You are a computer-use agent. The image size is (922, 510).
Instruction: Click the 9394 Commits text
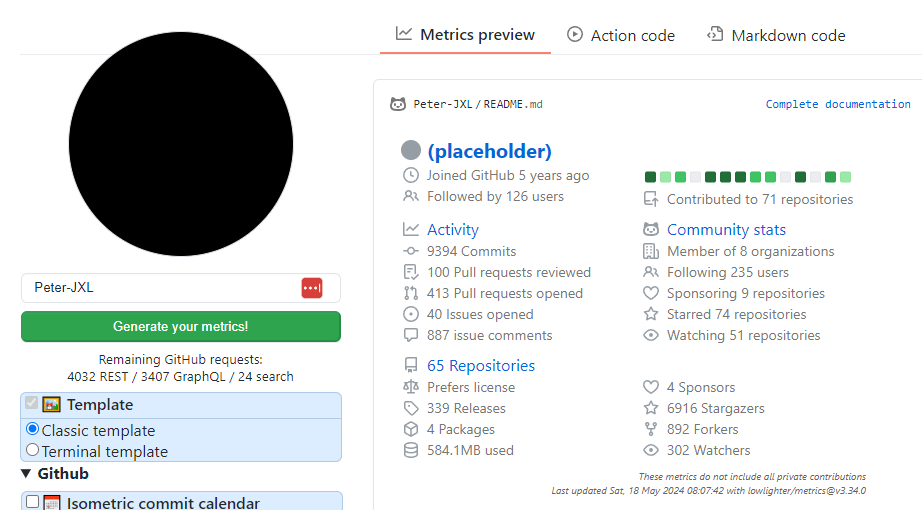pyautogui.click(x=472, y=251)
